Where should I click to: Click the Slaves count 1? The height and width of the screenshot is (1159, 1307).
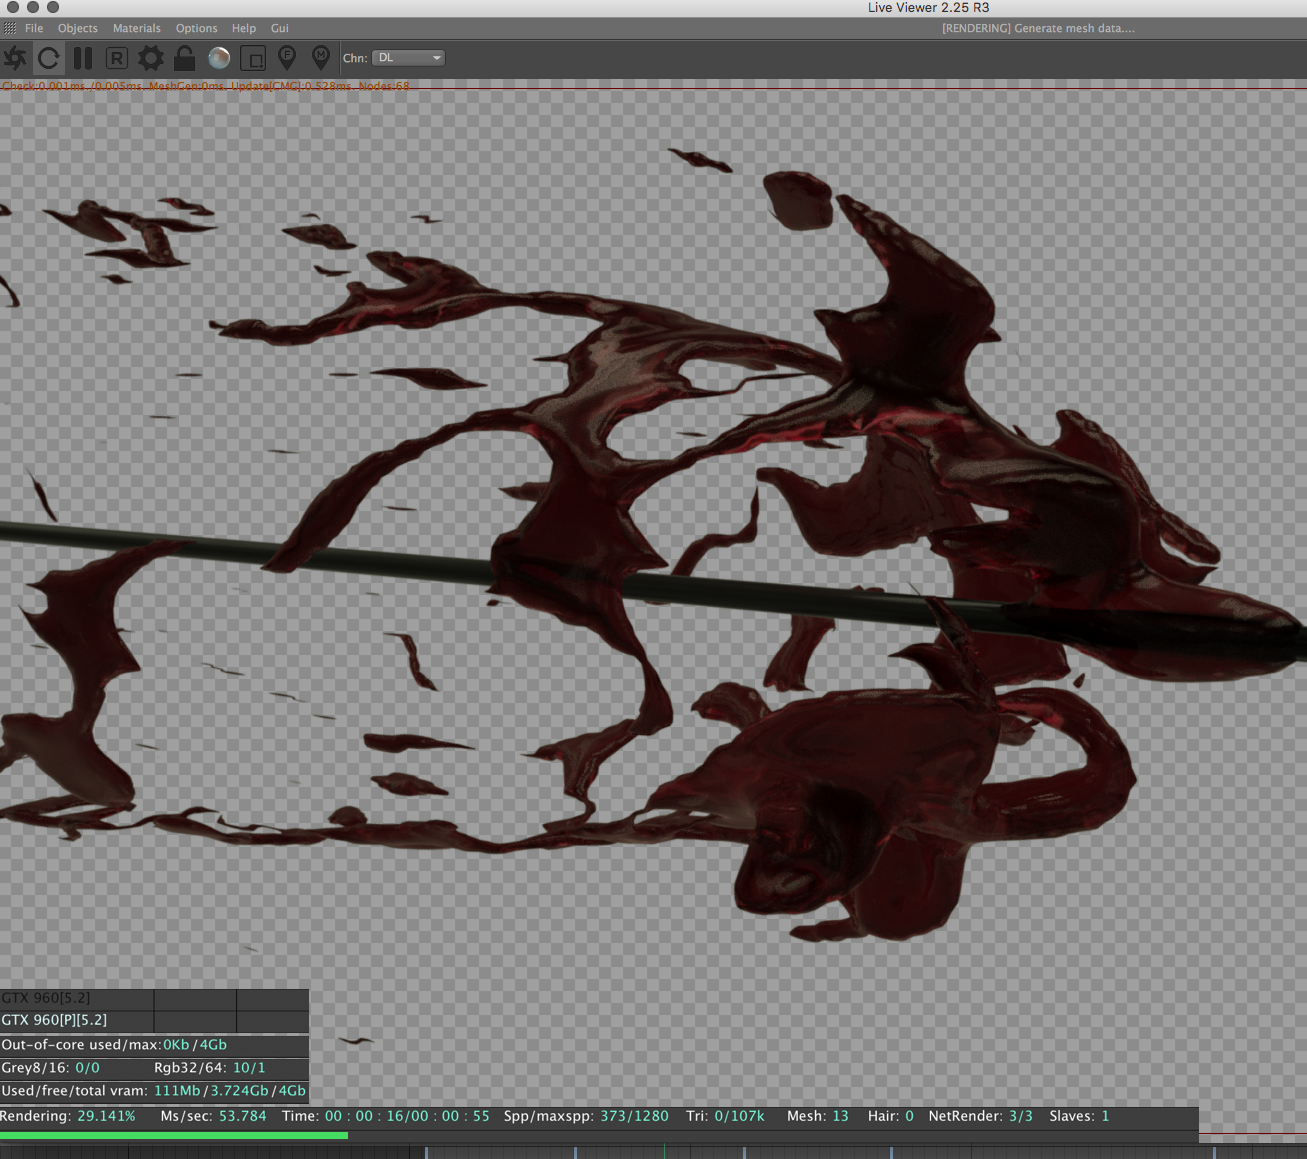point(1105,1116)
